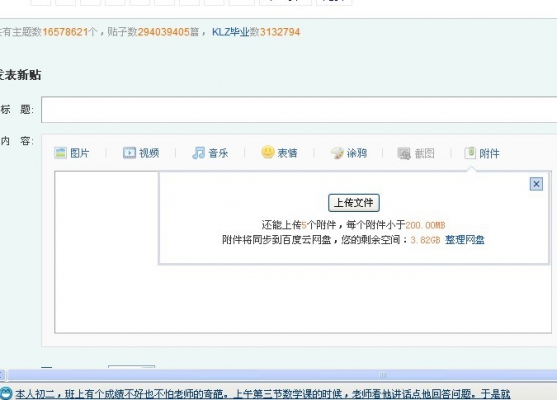Viewport: 557px width, 400px height.
Task: Open the 表情 smiley emoticon picker
Action: tap(268, 152)
